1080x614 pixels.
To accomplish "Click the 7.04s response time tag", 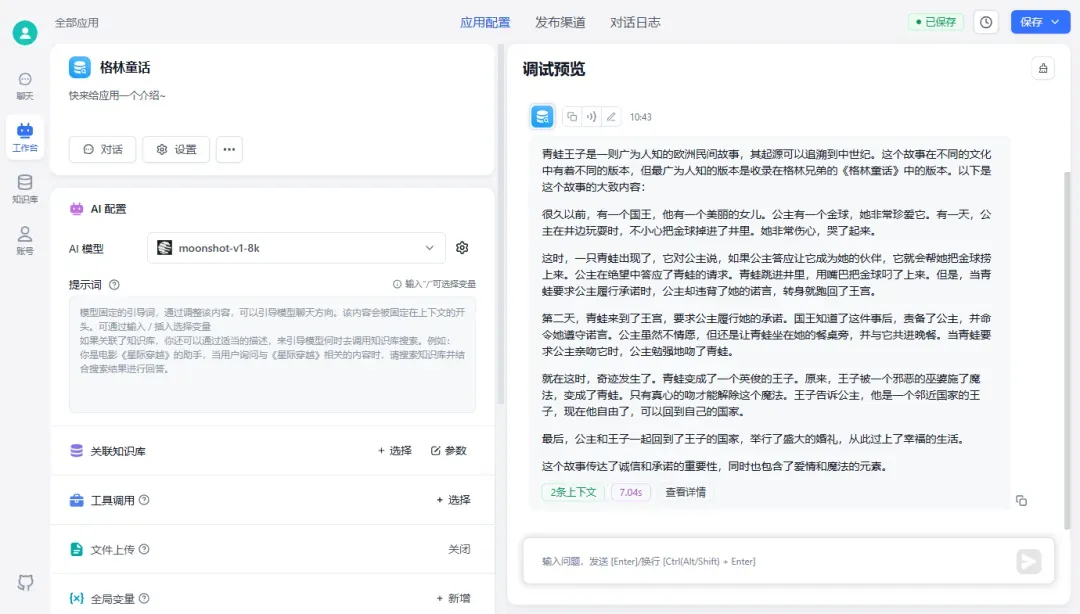I will 630,492.
